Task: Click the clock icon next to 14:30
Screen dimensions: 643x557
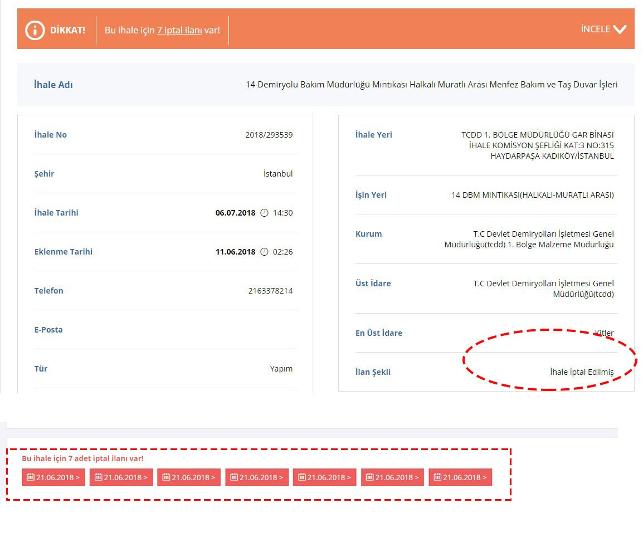Action: tap(264, 213)
